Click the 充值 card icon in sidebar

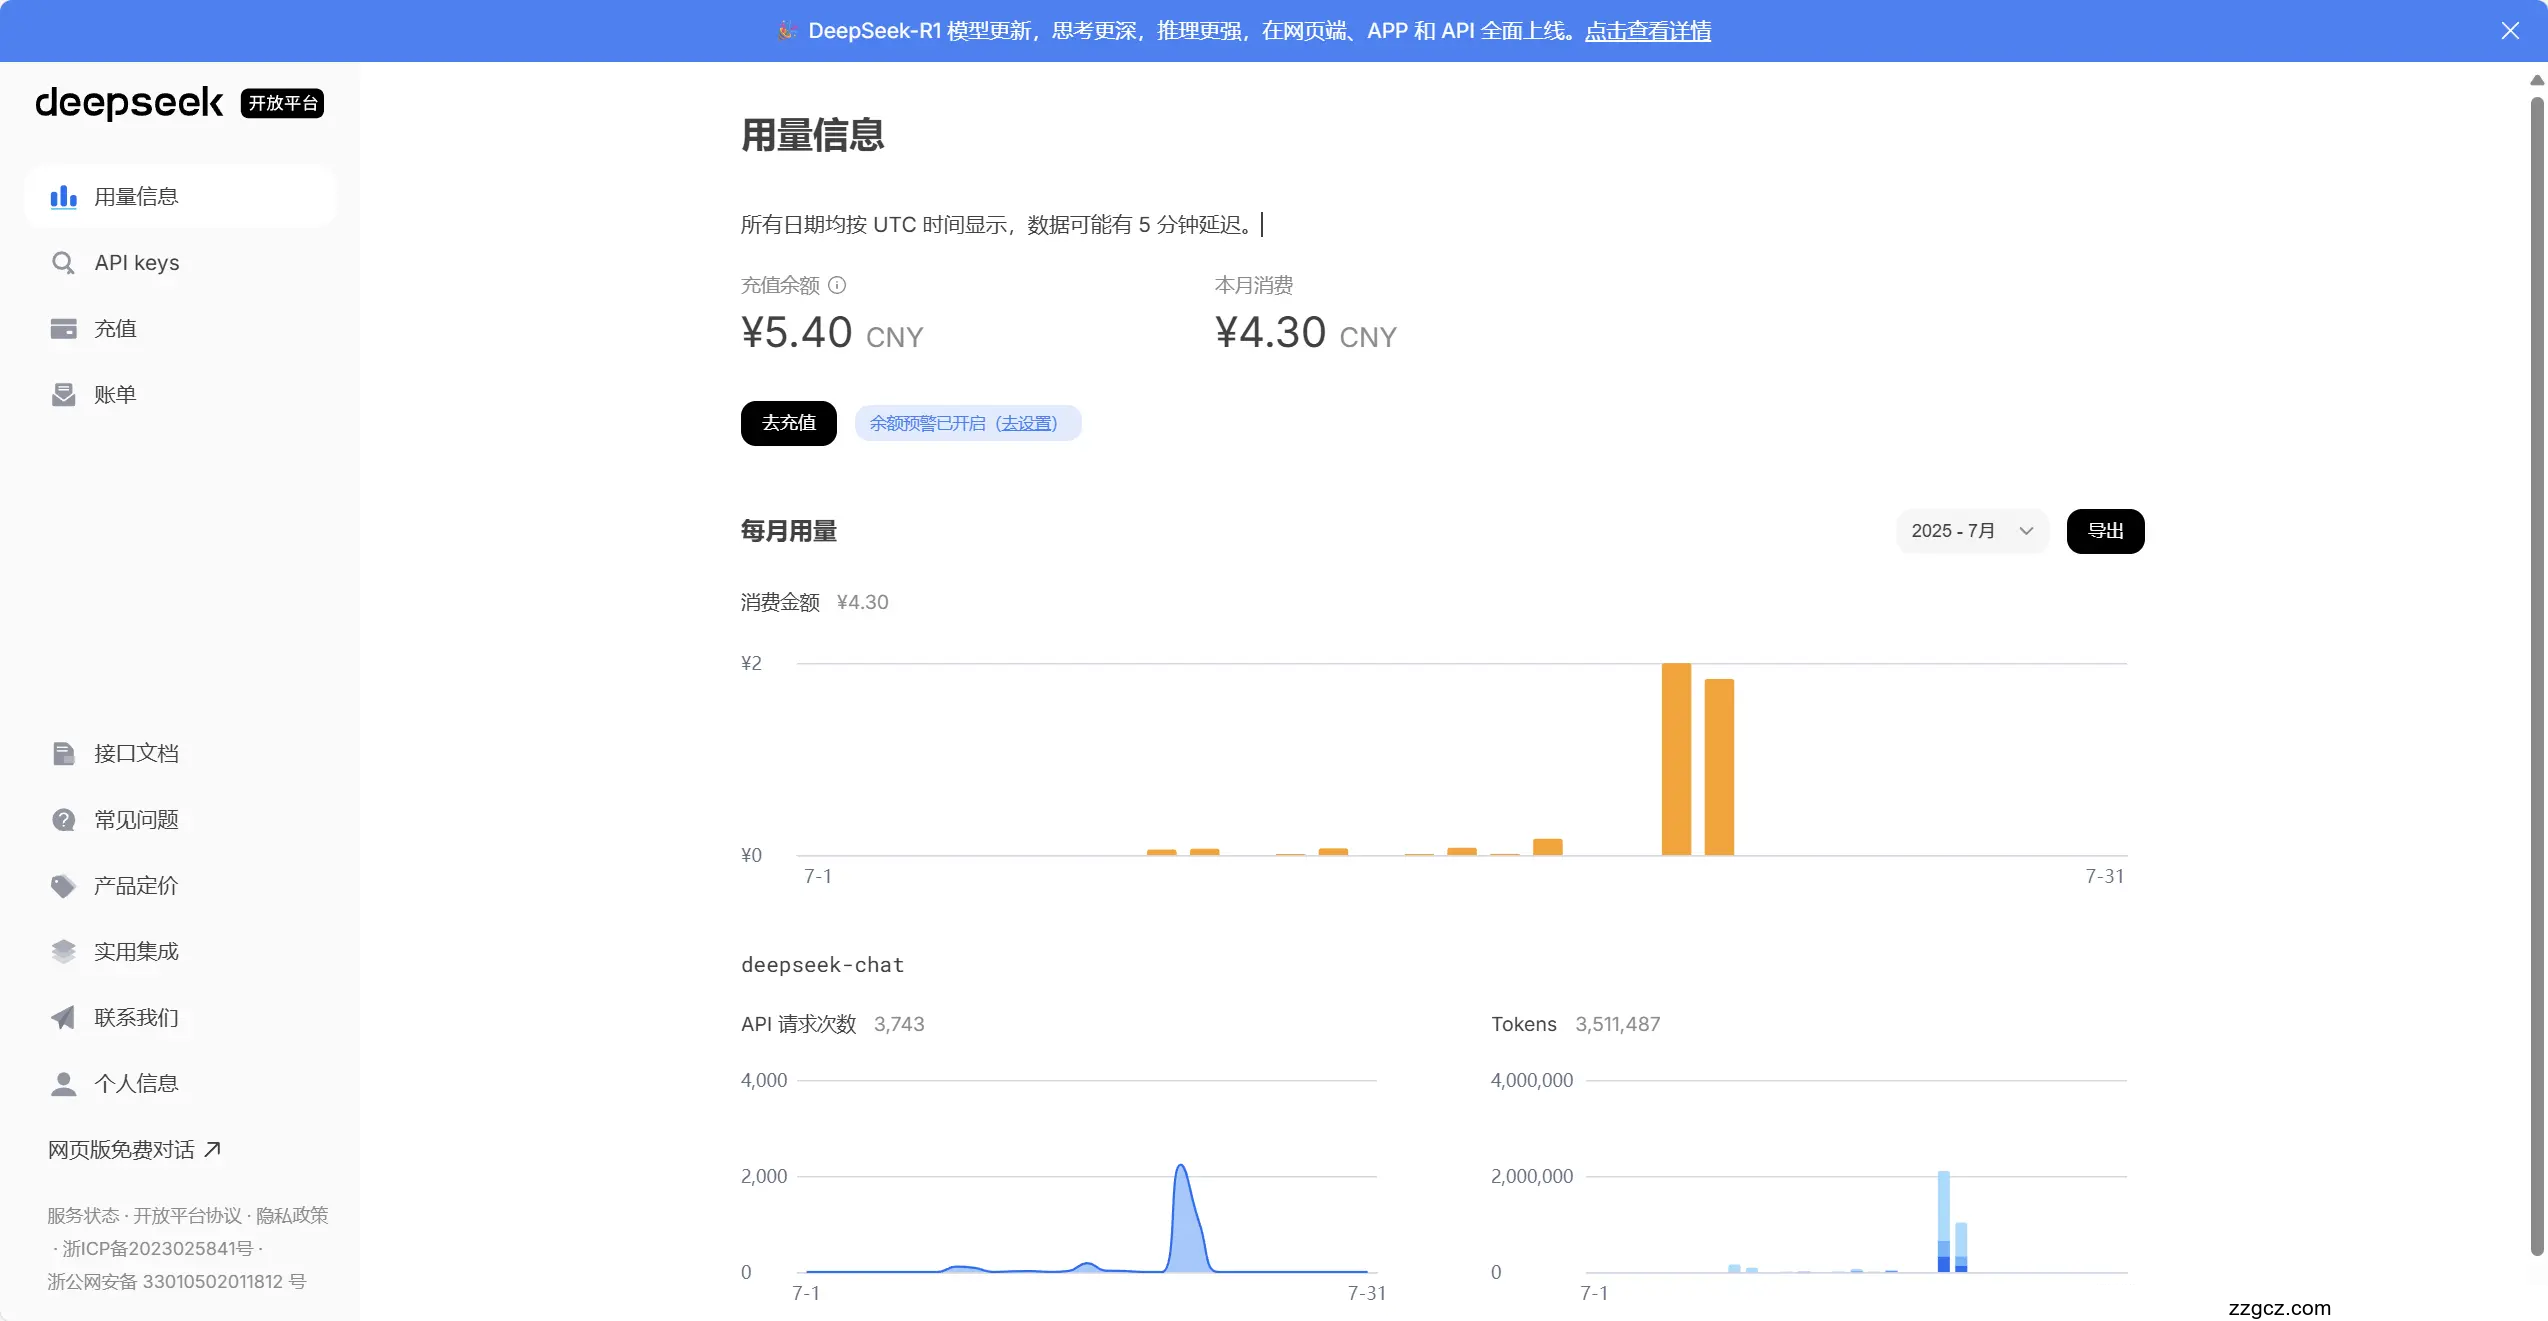point(63,328)
